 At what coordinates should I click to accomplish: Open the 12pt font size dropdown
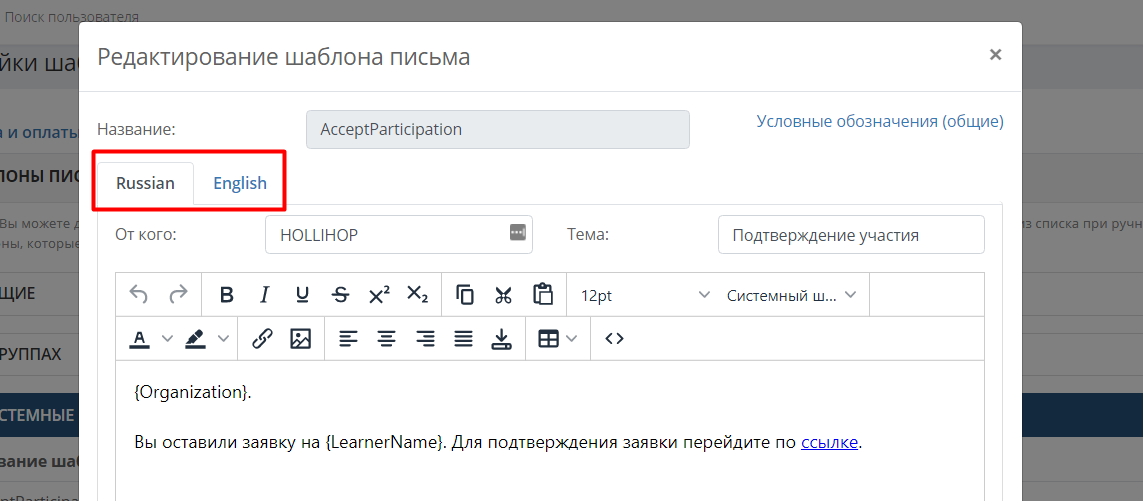643,295
